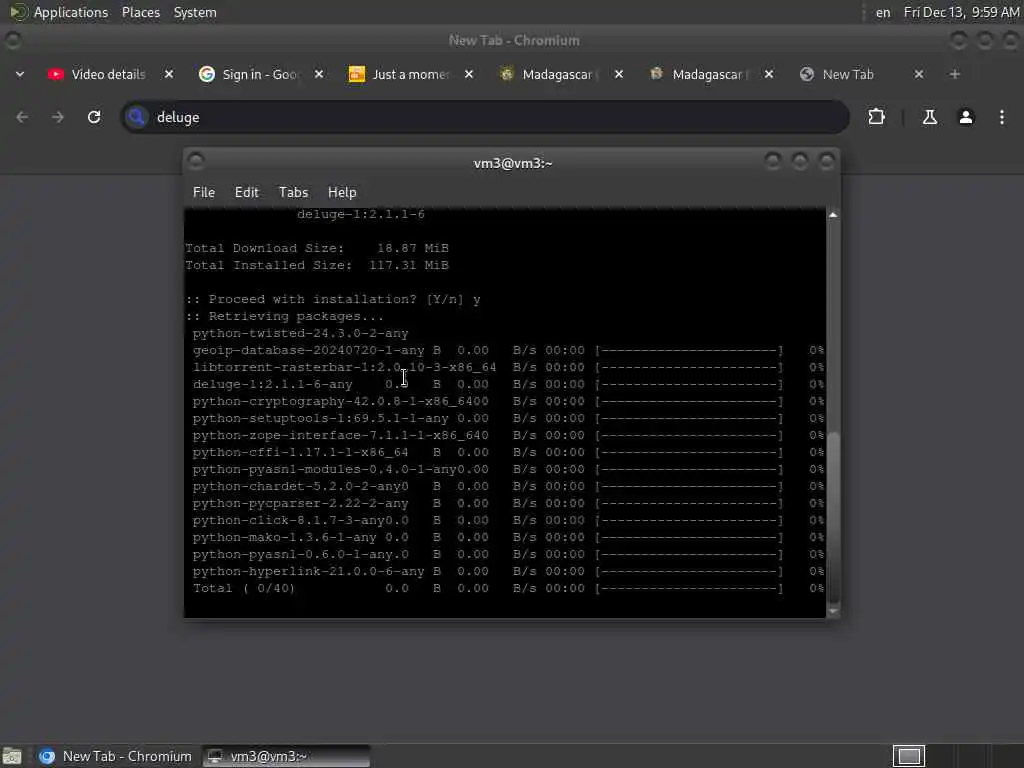Click the python-cffi package line
The width and height of the screenshot is (1024, 768).
[507, 452]
